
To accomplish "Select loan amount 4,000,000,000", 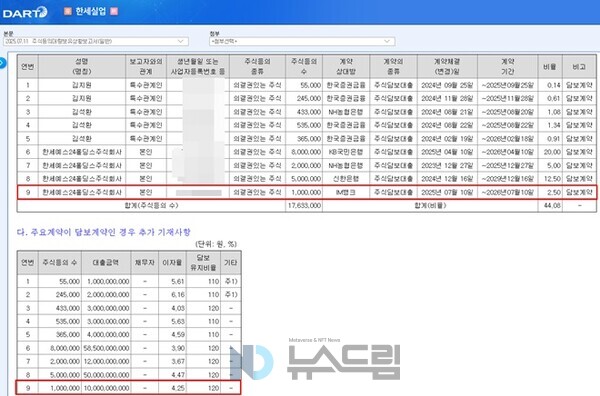I will [x=108, y=335].
